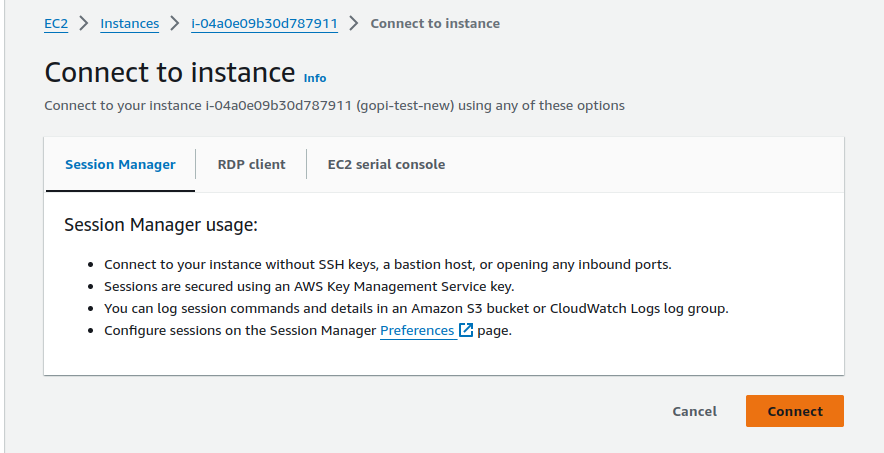
Task: Click the external link icon after Preferences
Action: pyautogui.click(x=466, y=330)
